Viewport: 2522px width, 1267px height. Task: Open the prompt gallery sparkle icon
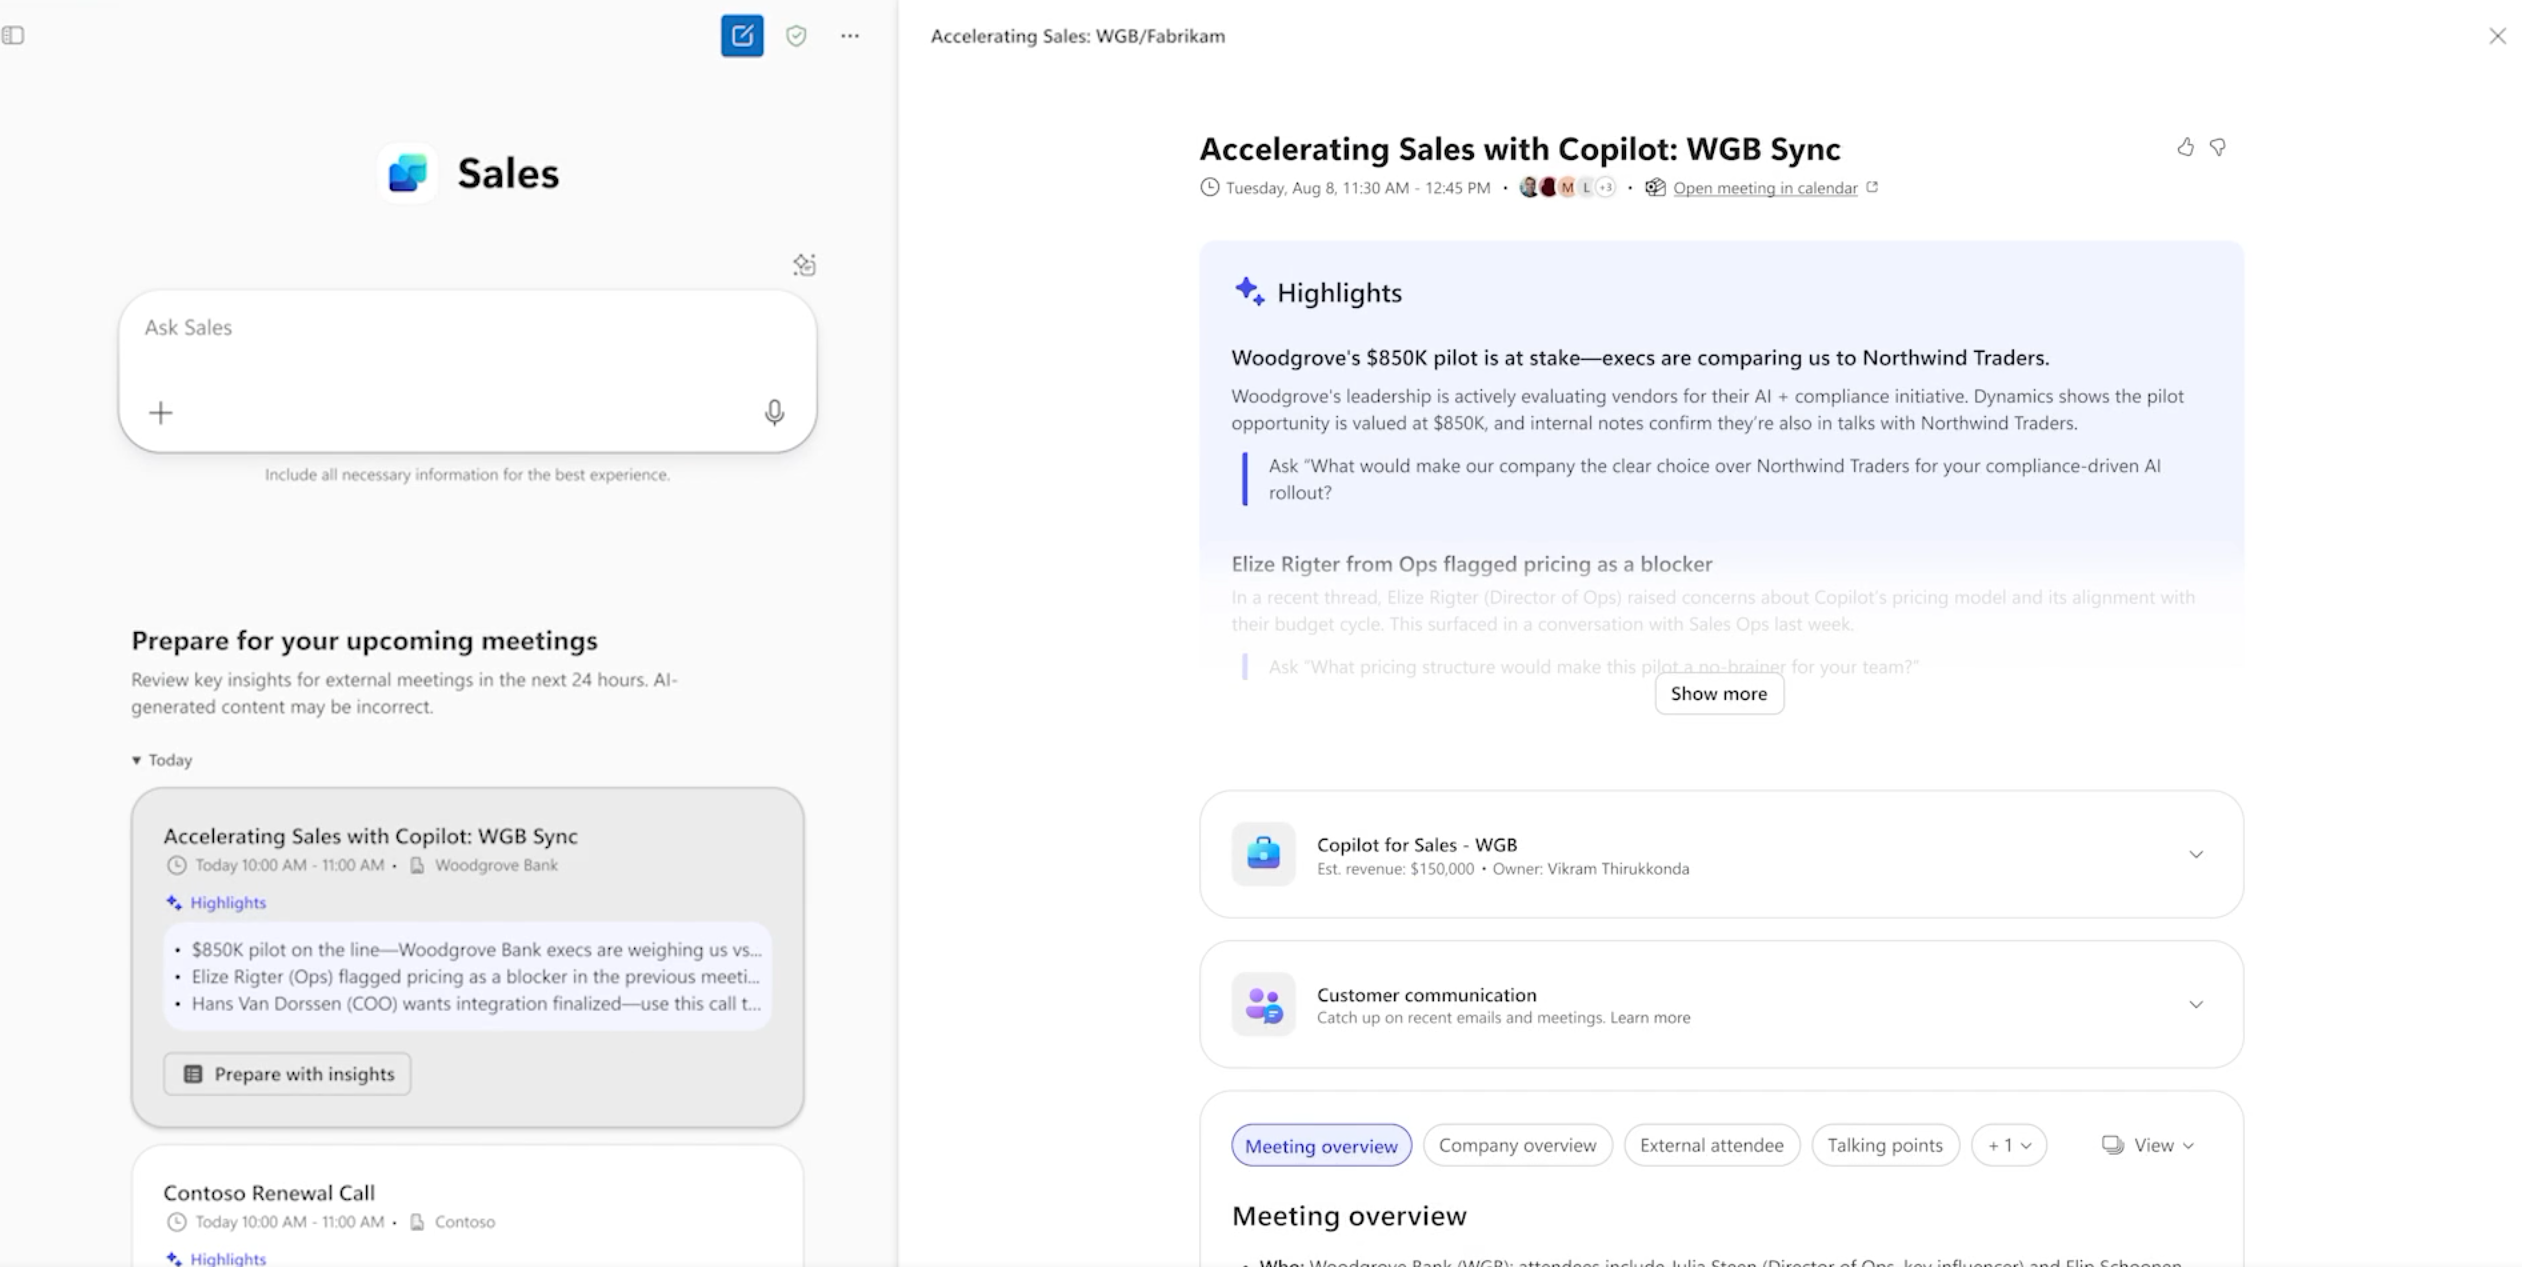804,265
